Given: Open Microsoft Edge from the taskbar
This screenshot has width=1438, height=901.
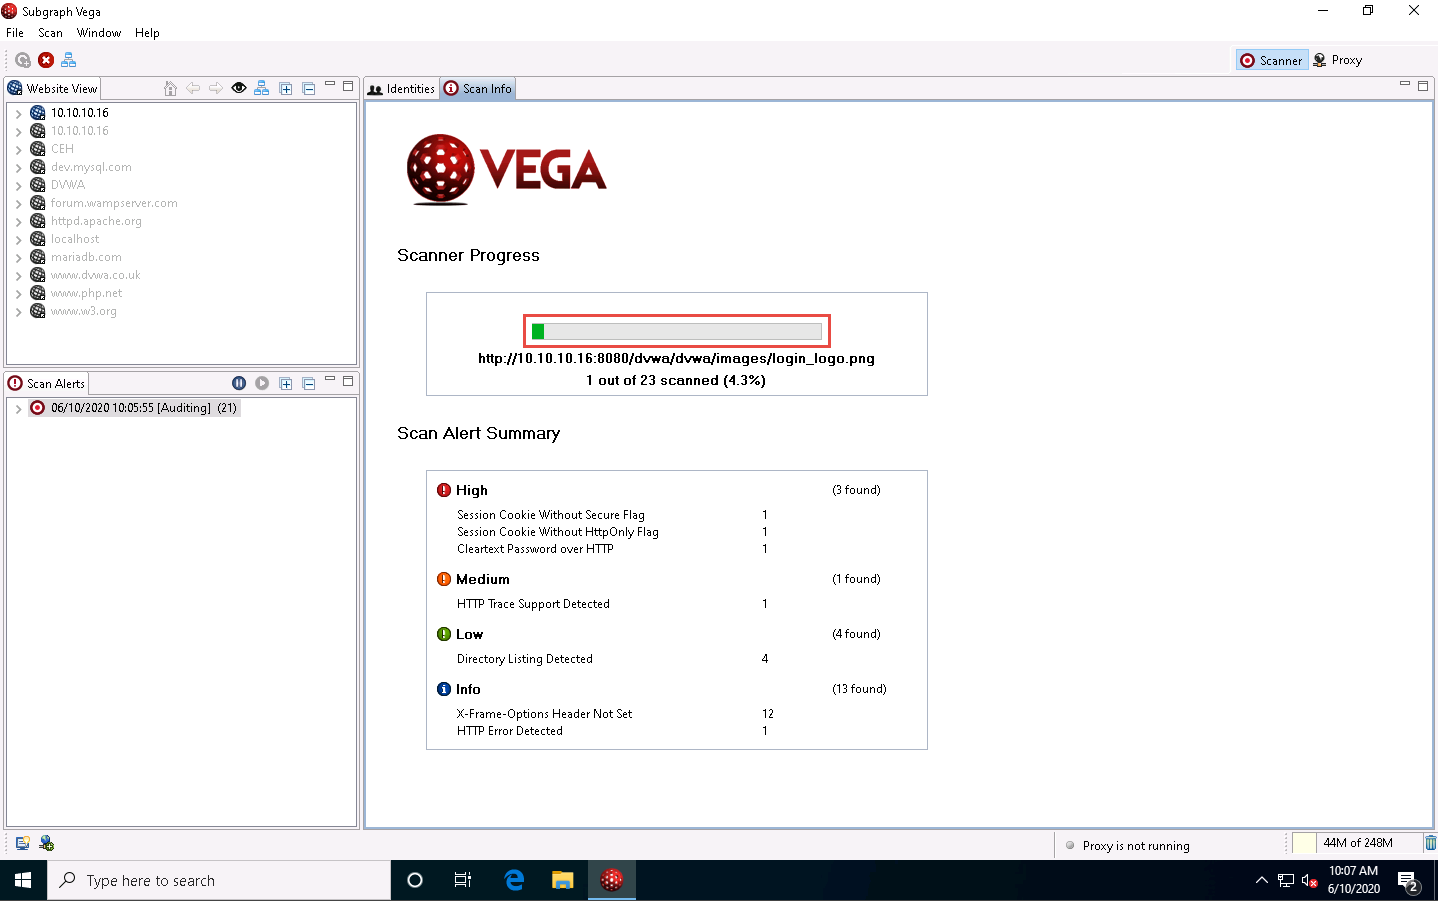Looking at the screenshot, I should (x=514, y=881).
